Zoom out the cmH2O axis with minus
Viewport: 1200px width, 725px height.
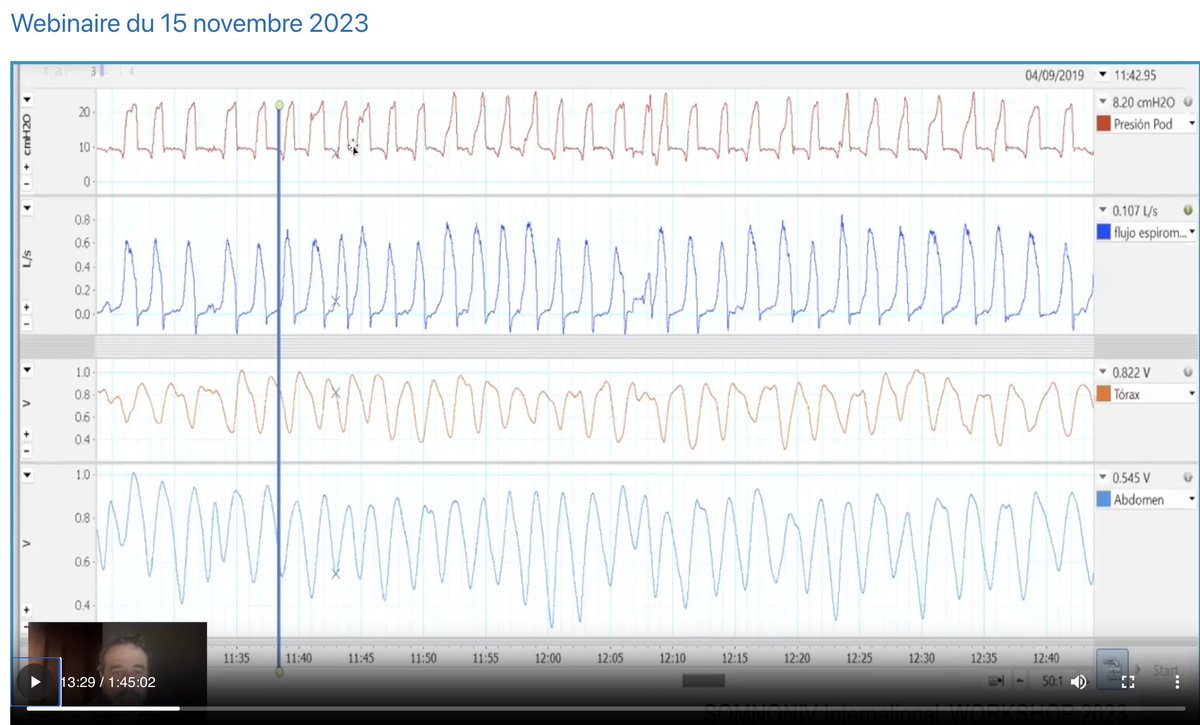point(26,184)
